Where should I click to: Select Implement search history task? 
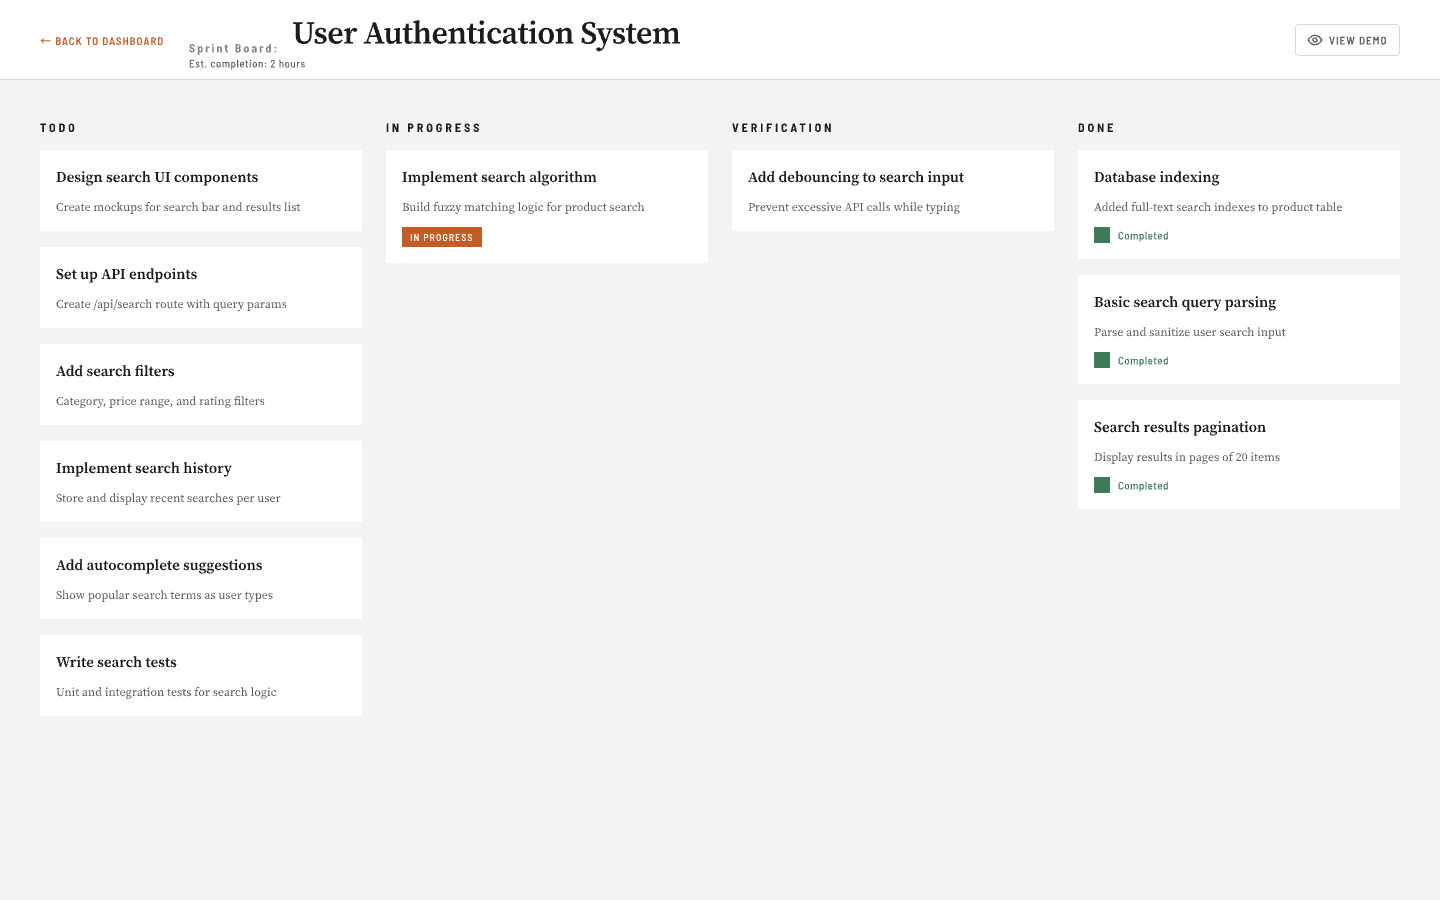tap(200, 481)
